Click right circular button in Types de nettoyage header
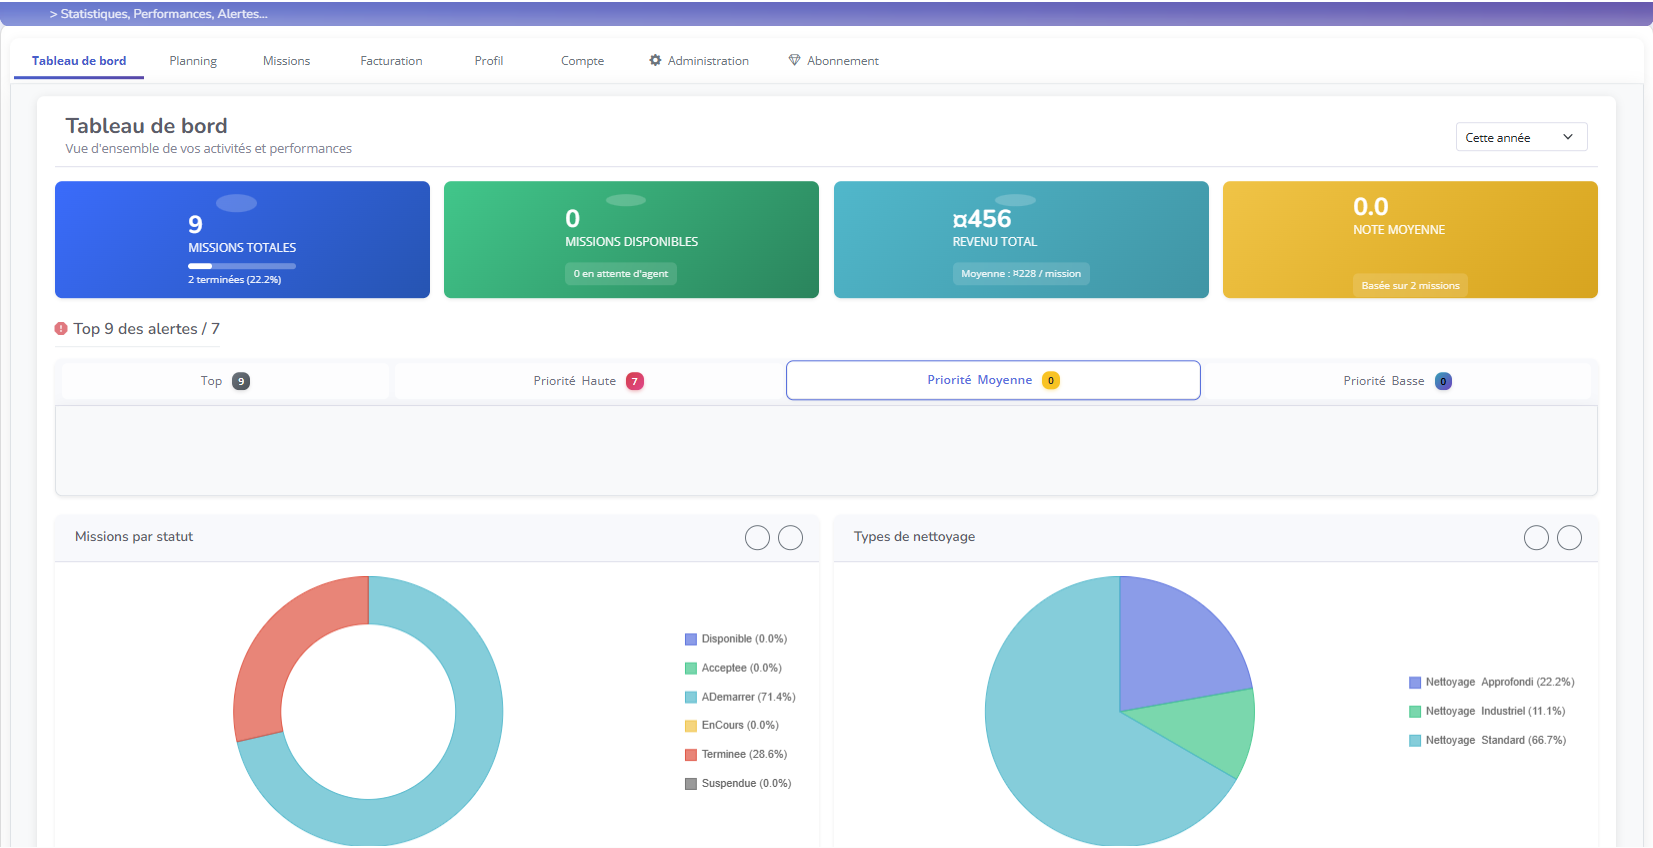Viewport: 1653px width, 848px height. [1569, 538]
